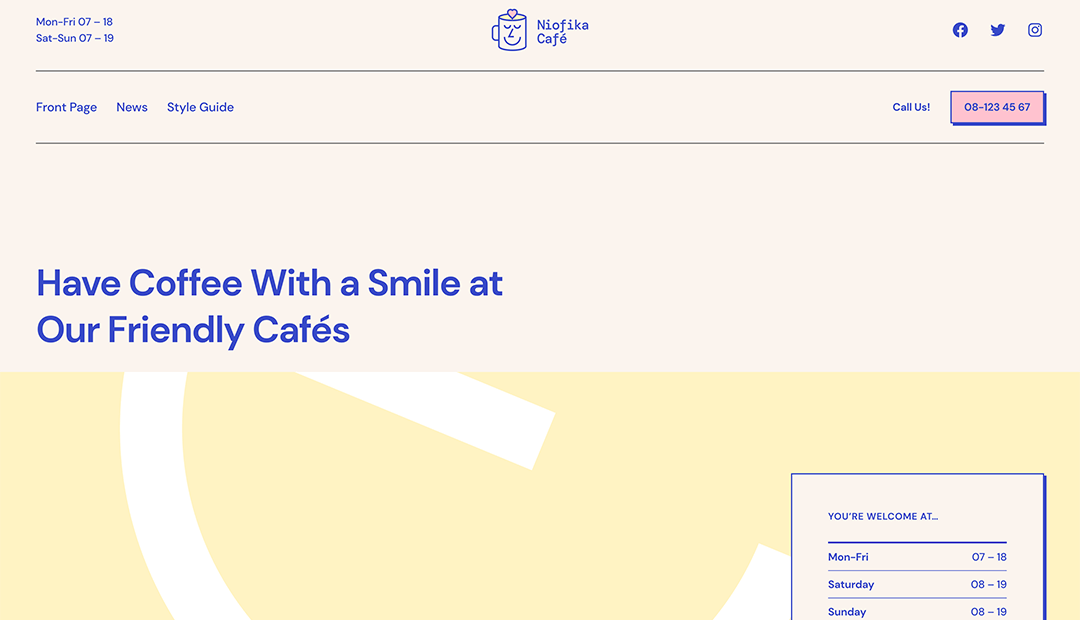Click the smiling coffee mug logo
This screenshot has height=620, width=1080.
pos(510,30)
